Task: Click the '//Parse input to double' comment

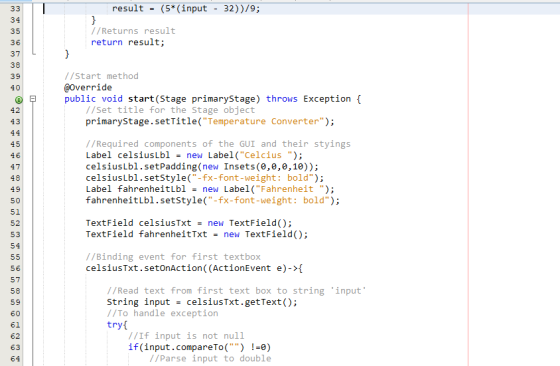Action: [210, 359]
